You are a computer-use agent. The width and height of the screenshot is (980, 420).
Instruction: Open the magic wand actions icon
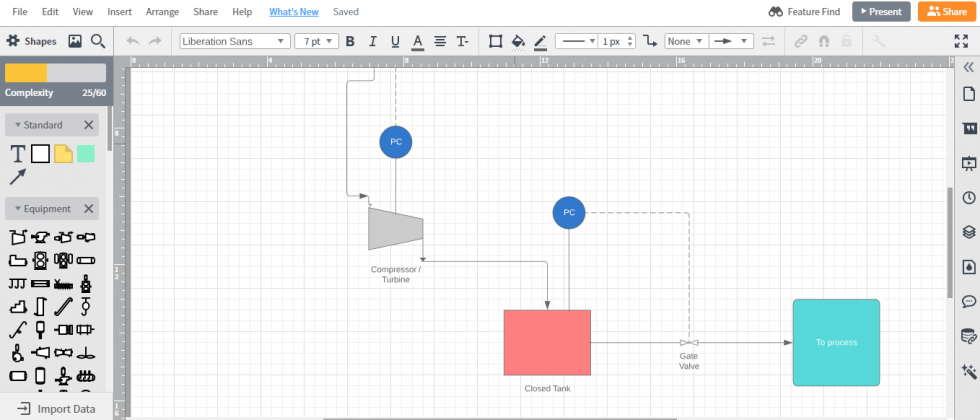point(969,371)
